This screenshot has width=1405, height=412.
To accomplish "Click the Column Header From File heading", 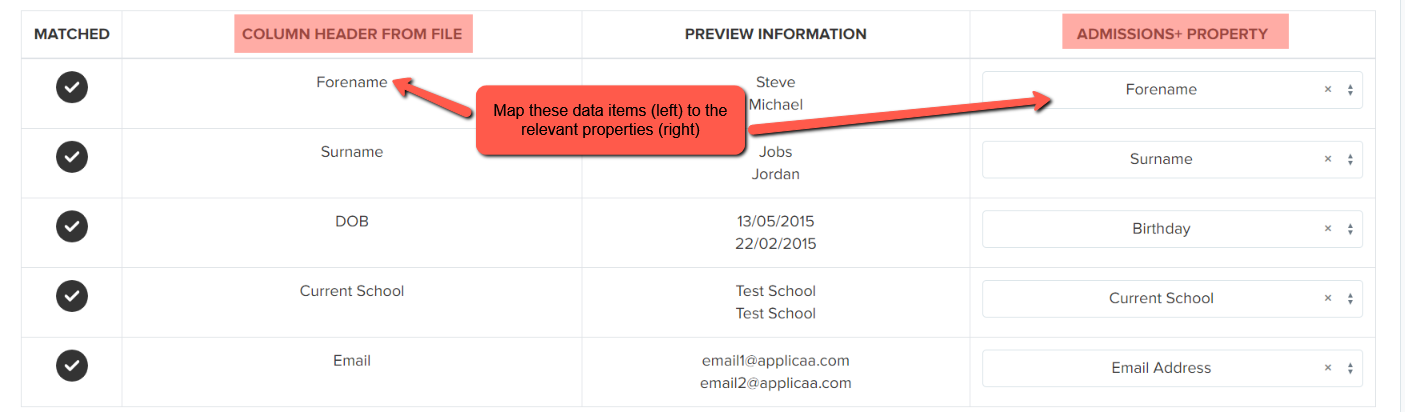I will click(352, 34).
